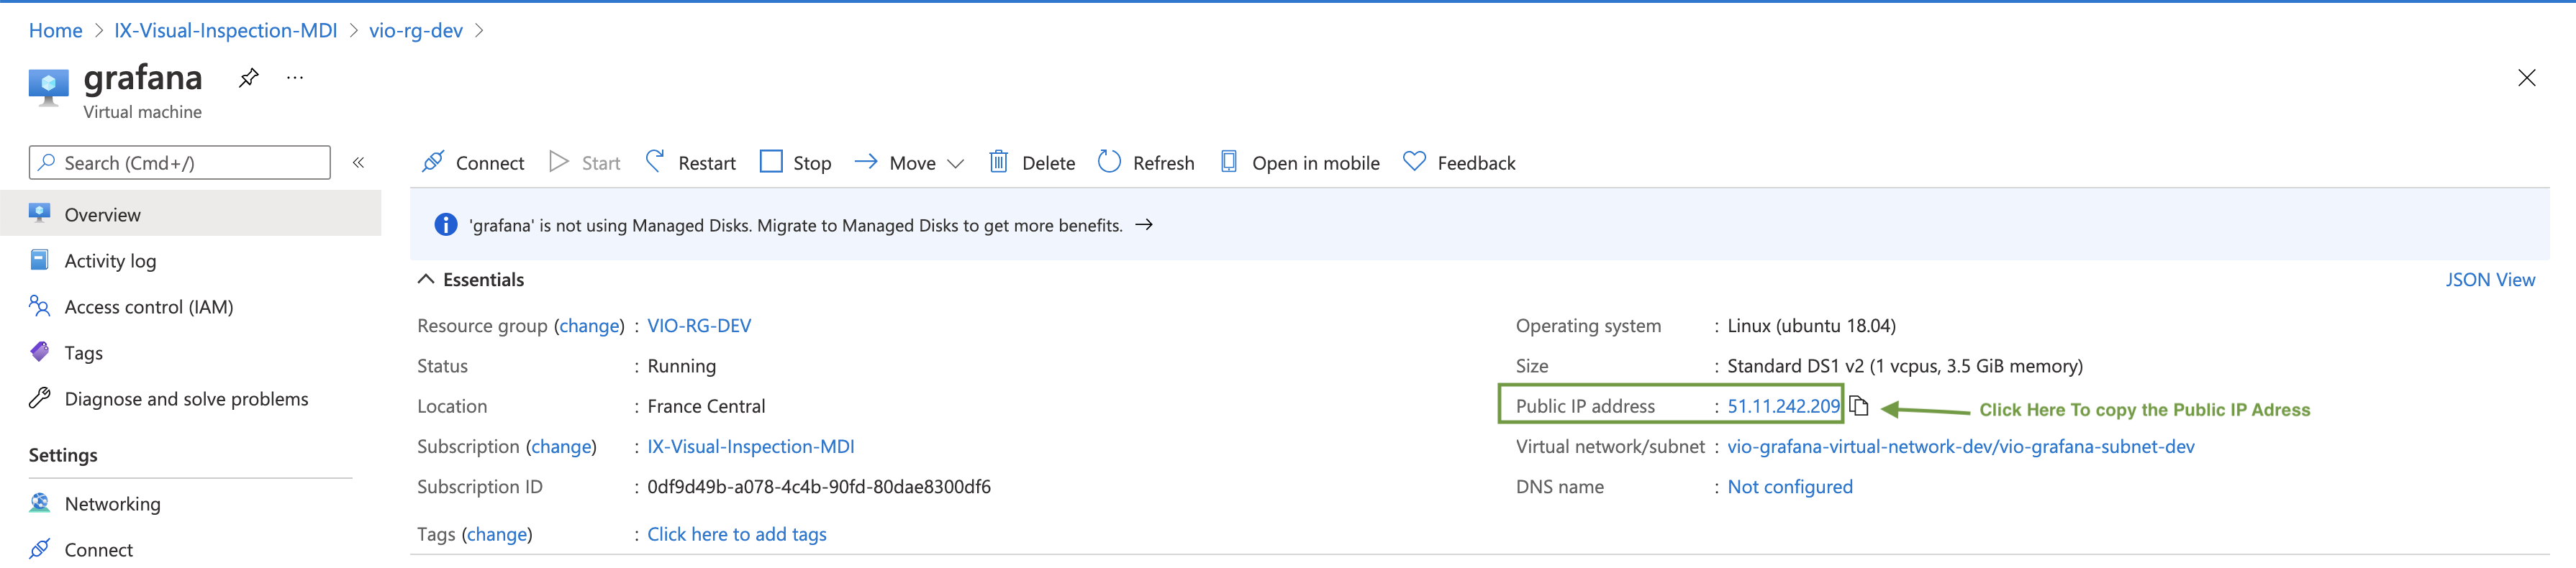Click the Connect plug icon in the toolbar
This screenshot has height=568, width=2576.
433,162
